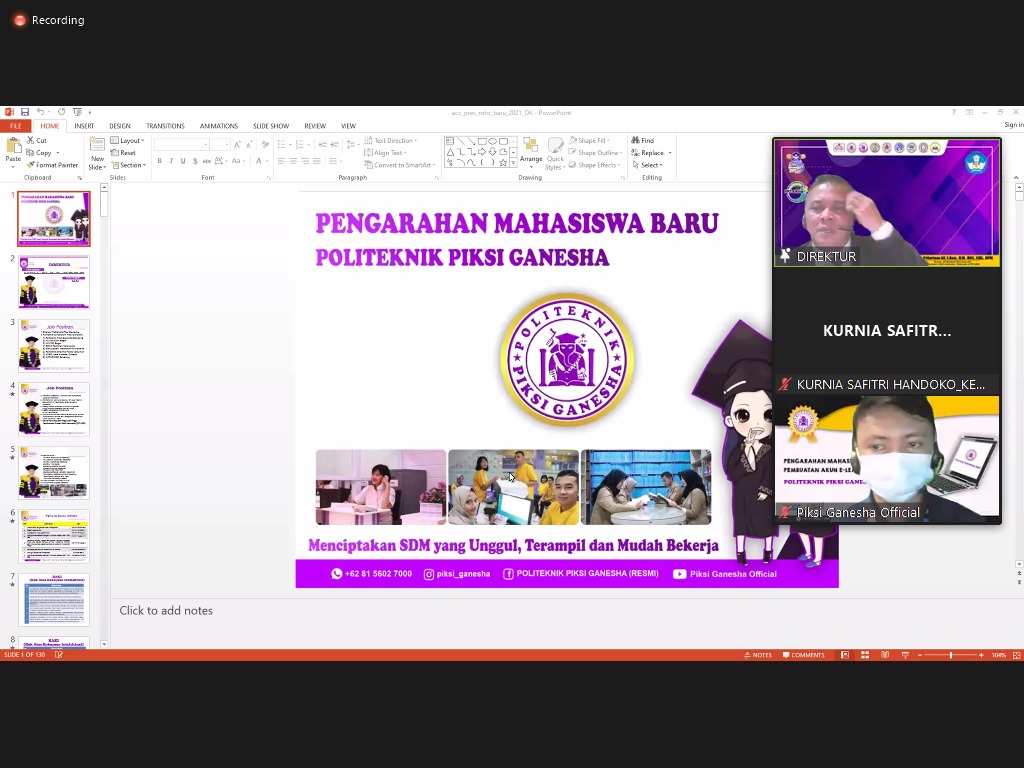Switch to the INSERT tab

(x=84, y=126)
